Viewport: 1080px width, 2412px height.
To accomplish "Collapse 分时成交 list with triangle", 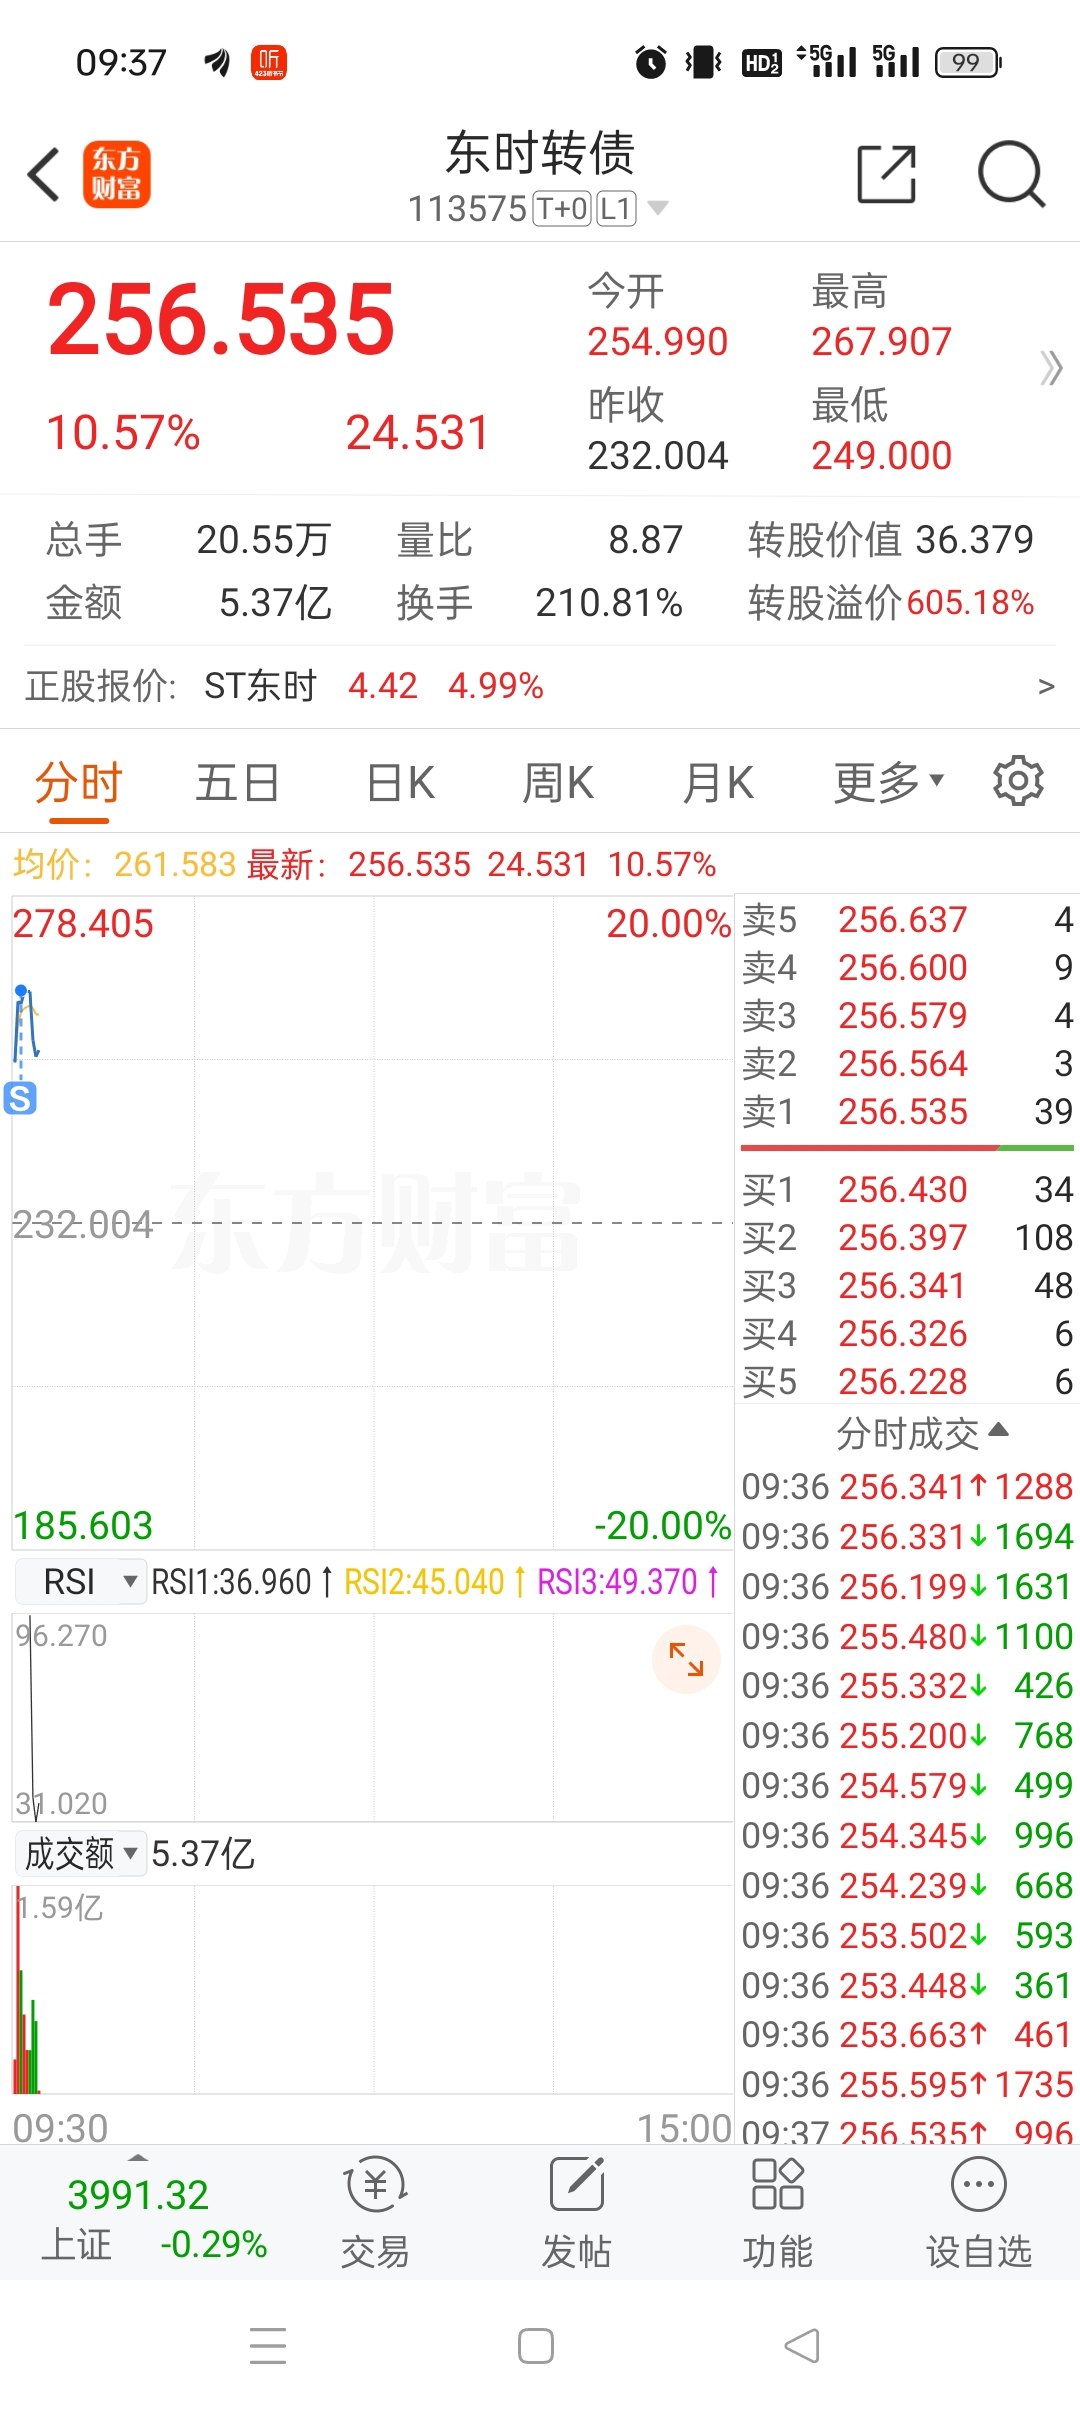I will coord(998,1430).
